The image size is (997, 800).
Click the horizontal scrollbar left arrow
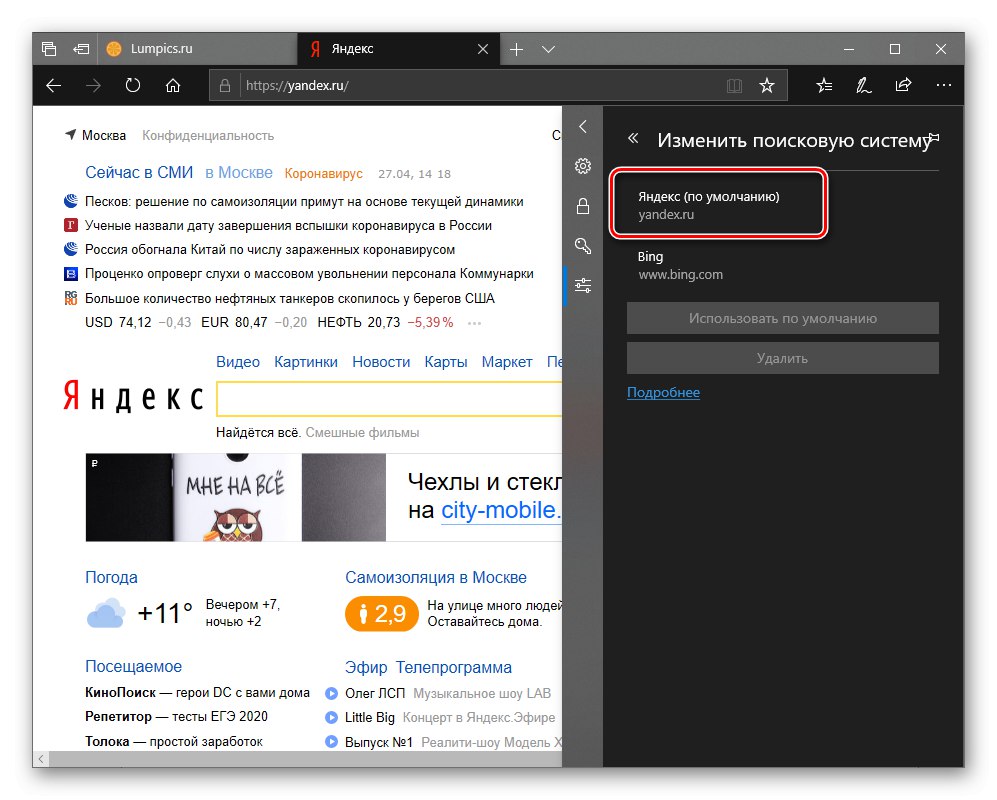pyautogui.click(x=41, y=759)
